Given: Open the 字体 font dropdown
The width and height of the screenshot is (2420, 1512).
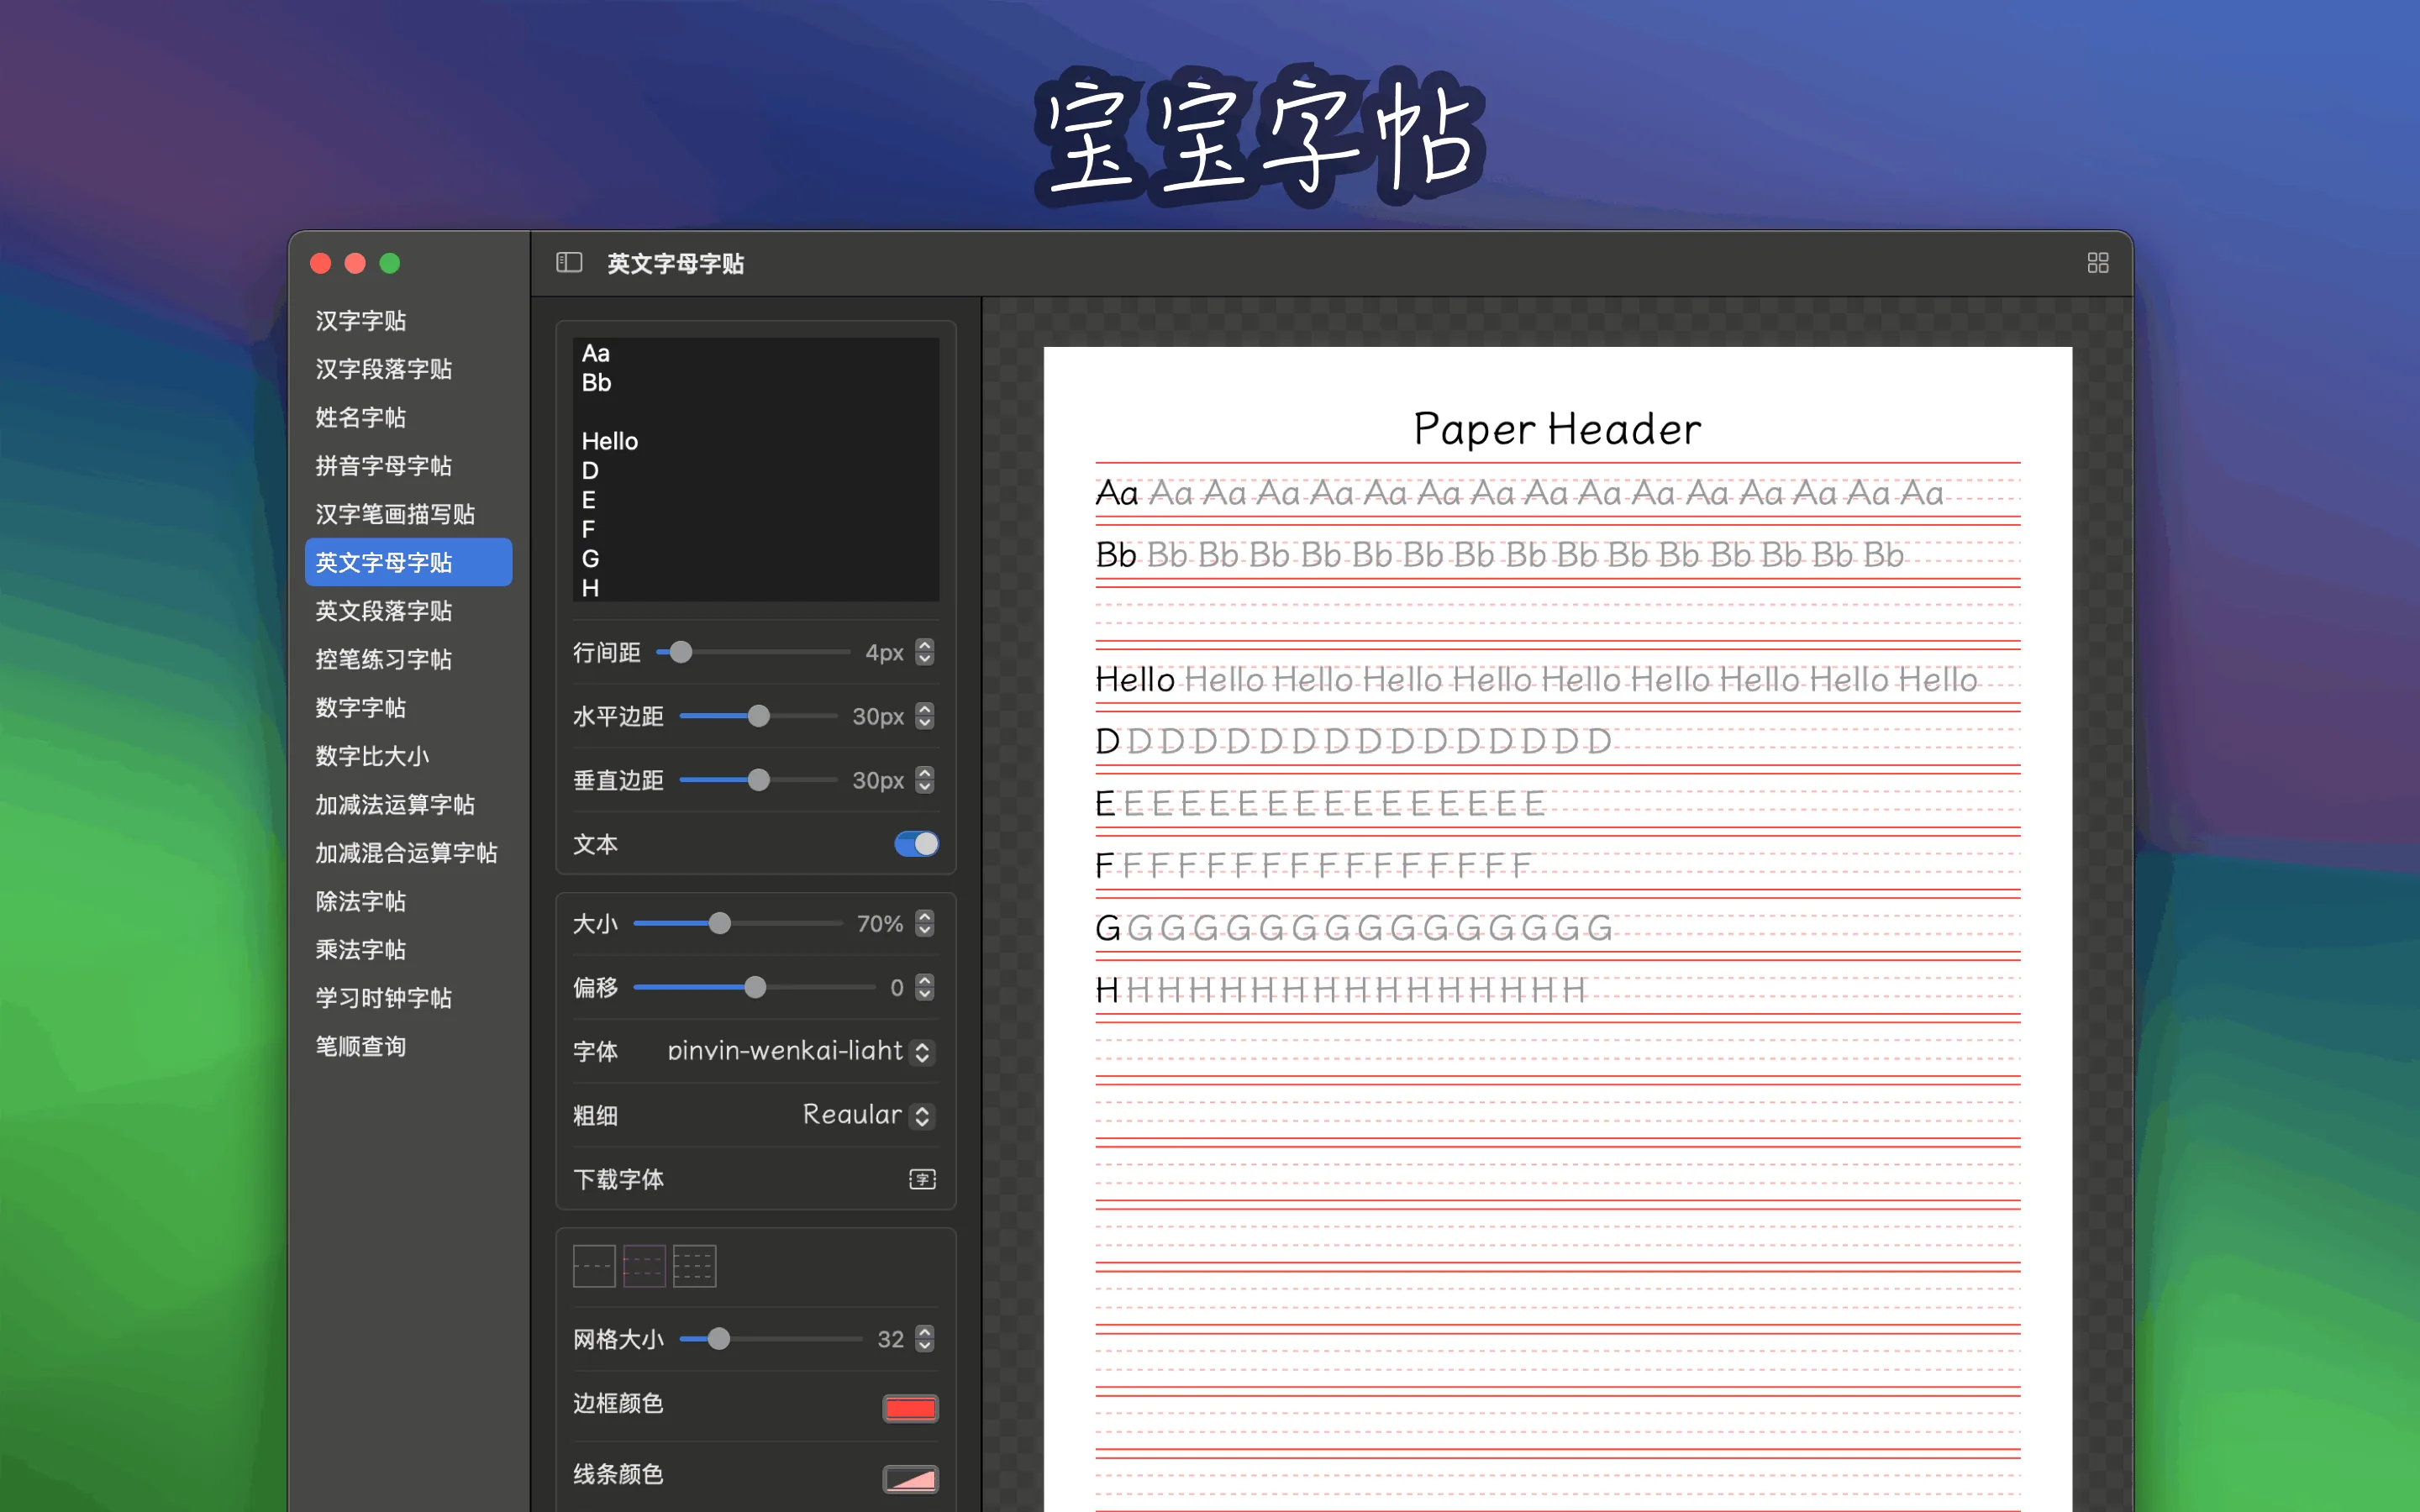Looking at the screenshot, I should point(922,1052).
